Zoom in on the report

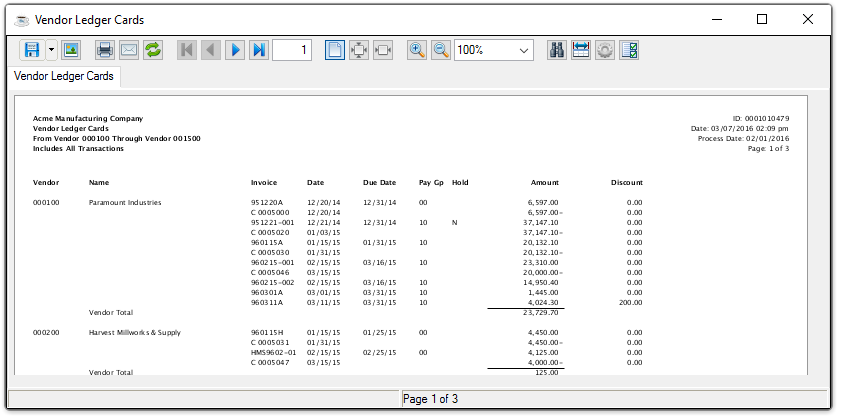417,50
